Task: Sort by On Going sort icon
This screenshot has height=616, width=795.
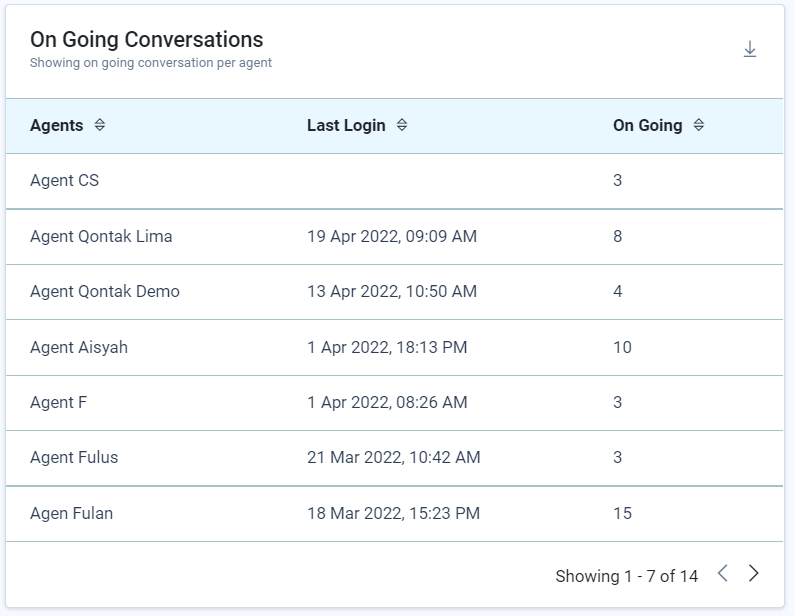Action: click(699, 126)
